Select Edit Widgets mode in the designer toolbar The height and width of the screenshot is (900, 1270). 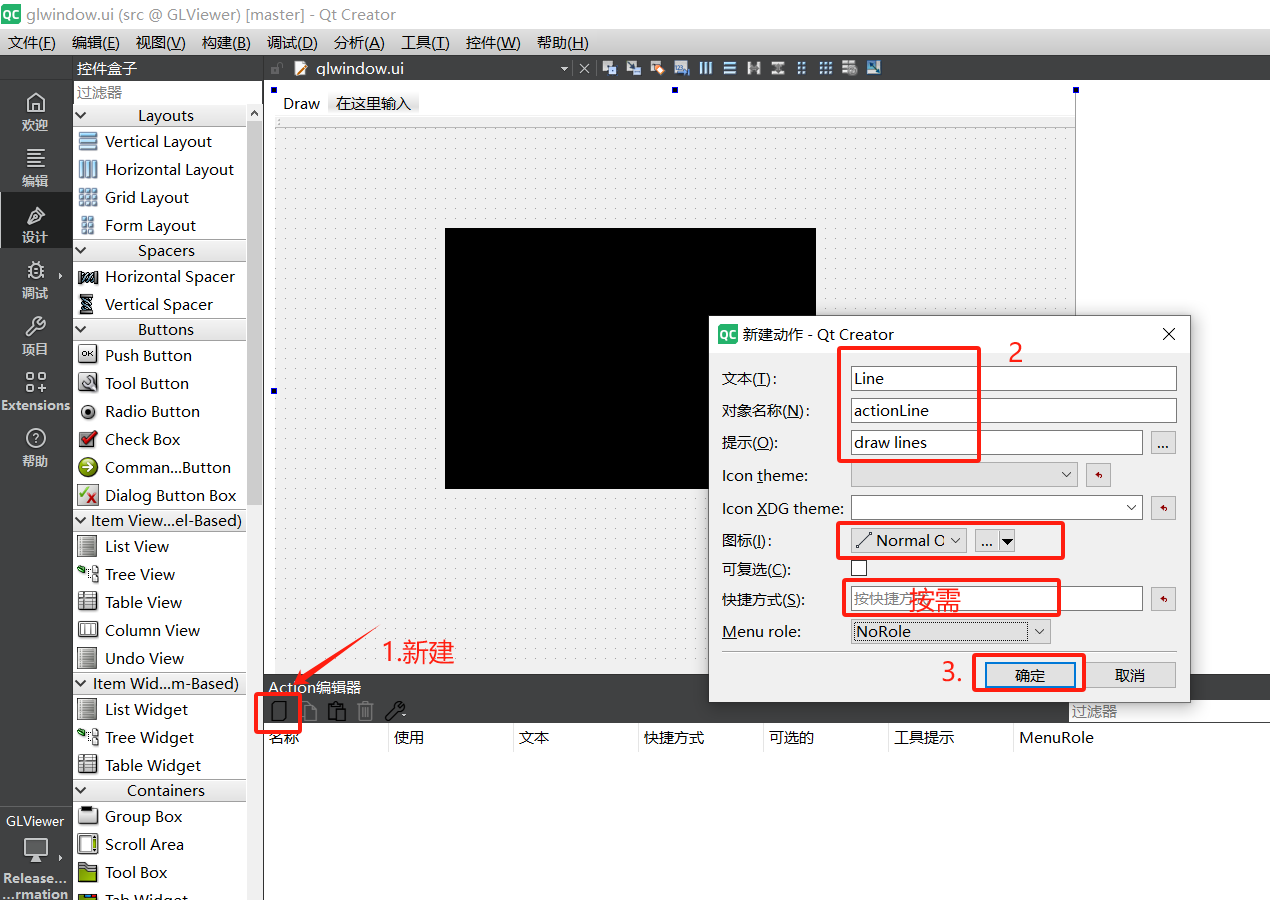[x=609, y=68]
